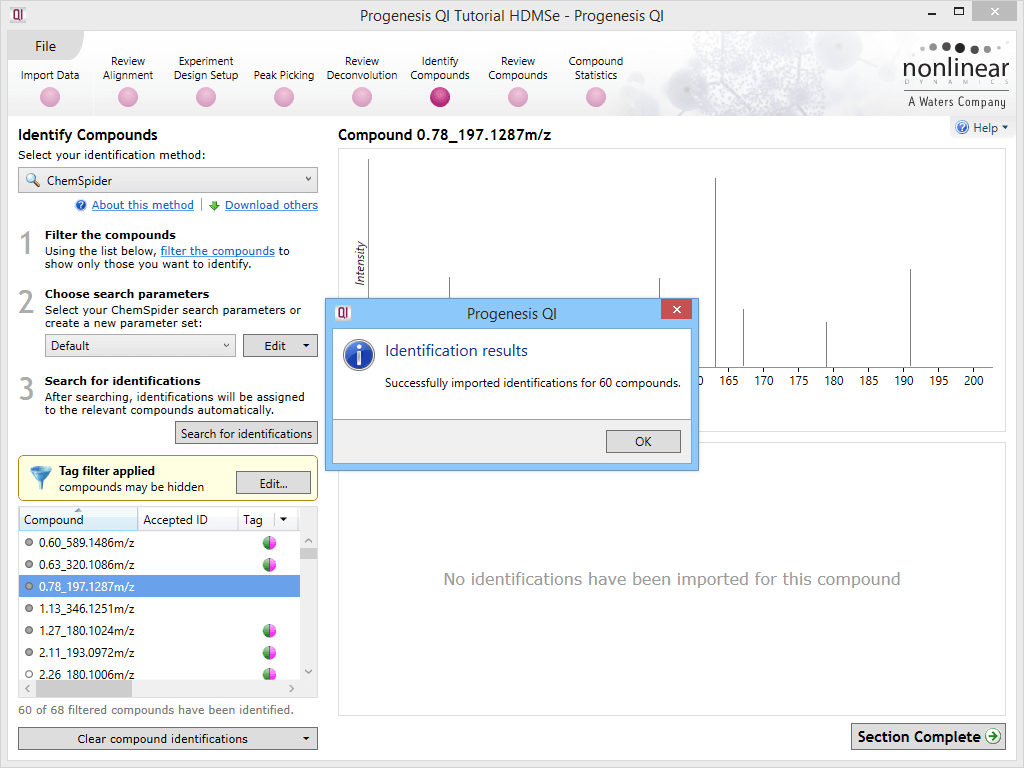Click the Peak Picking step circle
Image resolution: width=1024 pixels, height=768 pixels.
pos(283,97)
